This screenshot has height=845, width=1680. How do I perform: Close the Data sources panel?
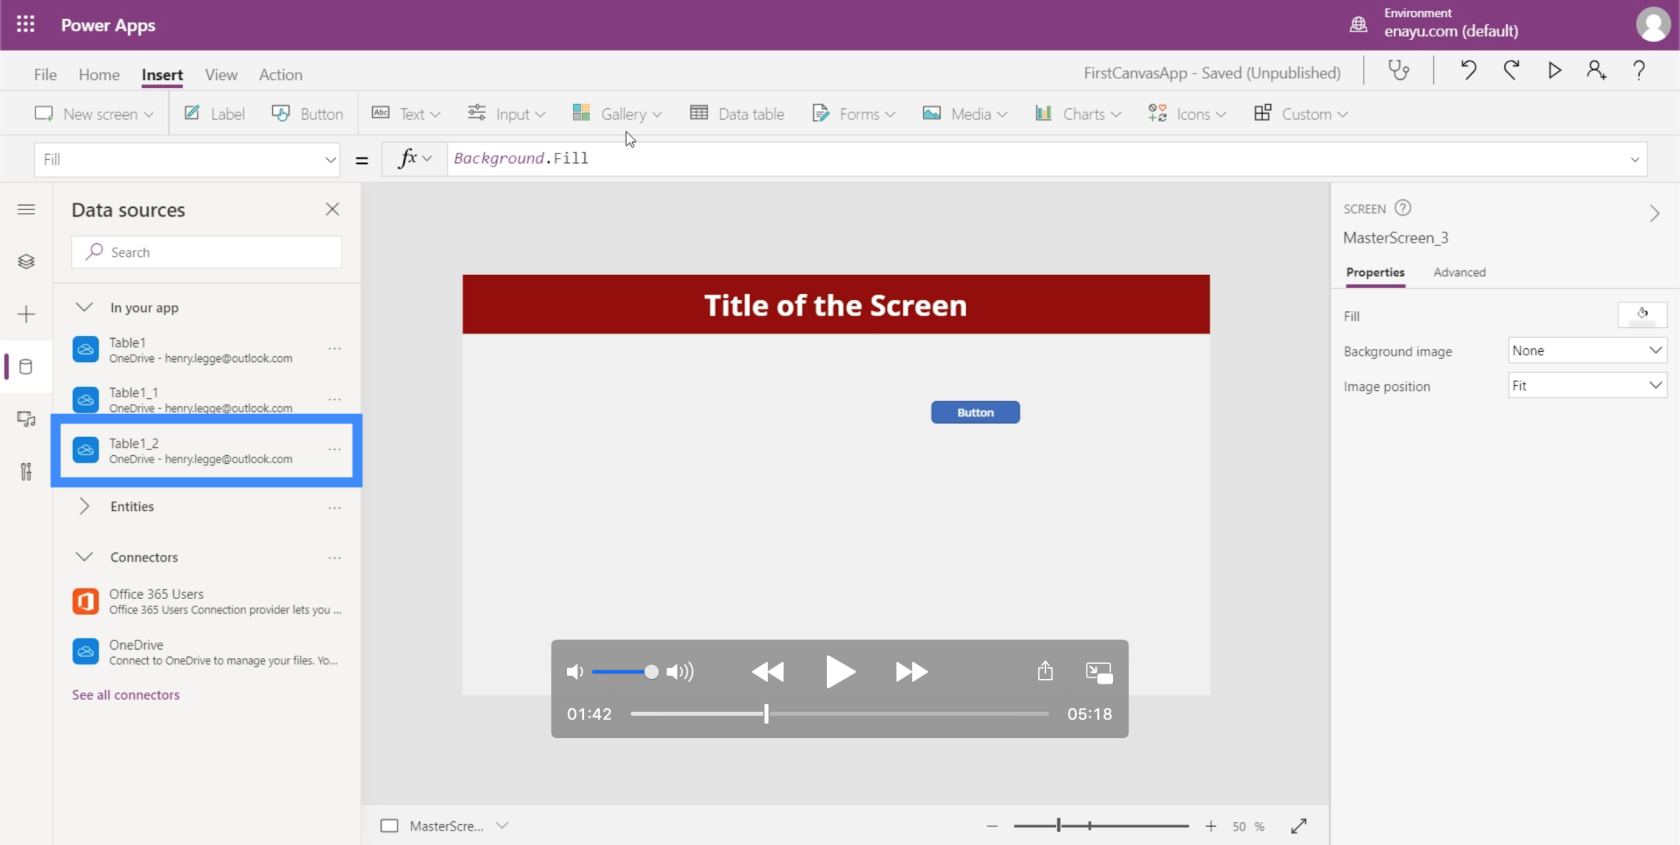click(x=332, y=209)
